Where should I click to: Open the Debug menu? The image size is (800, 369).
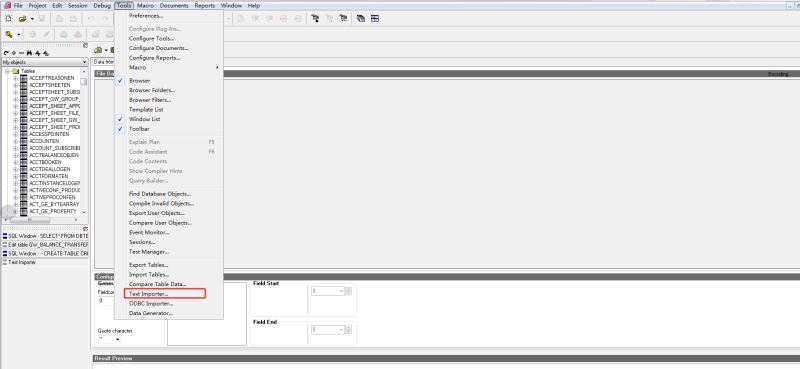click(x=102, y=6)
